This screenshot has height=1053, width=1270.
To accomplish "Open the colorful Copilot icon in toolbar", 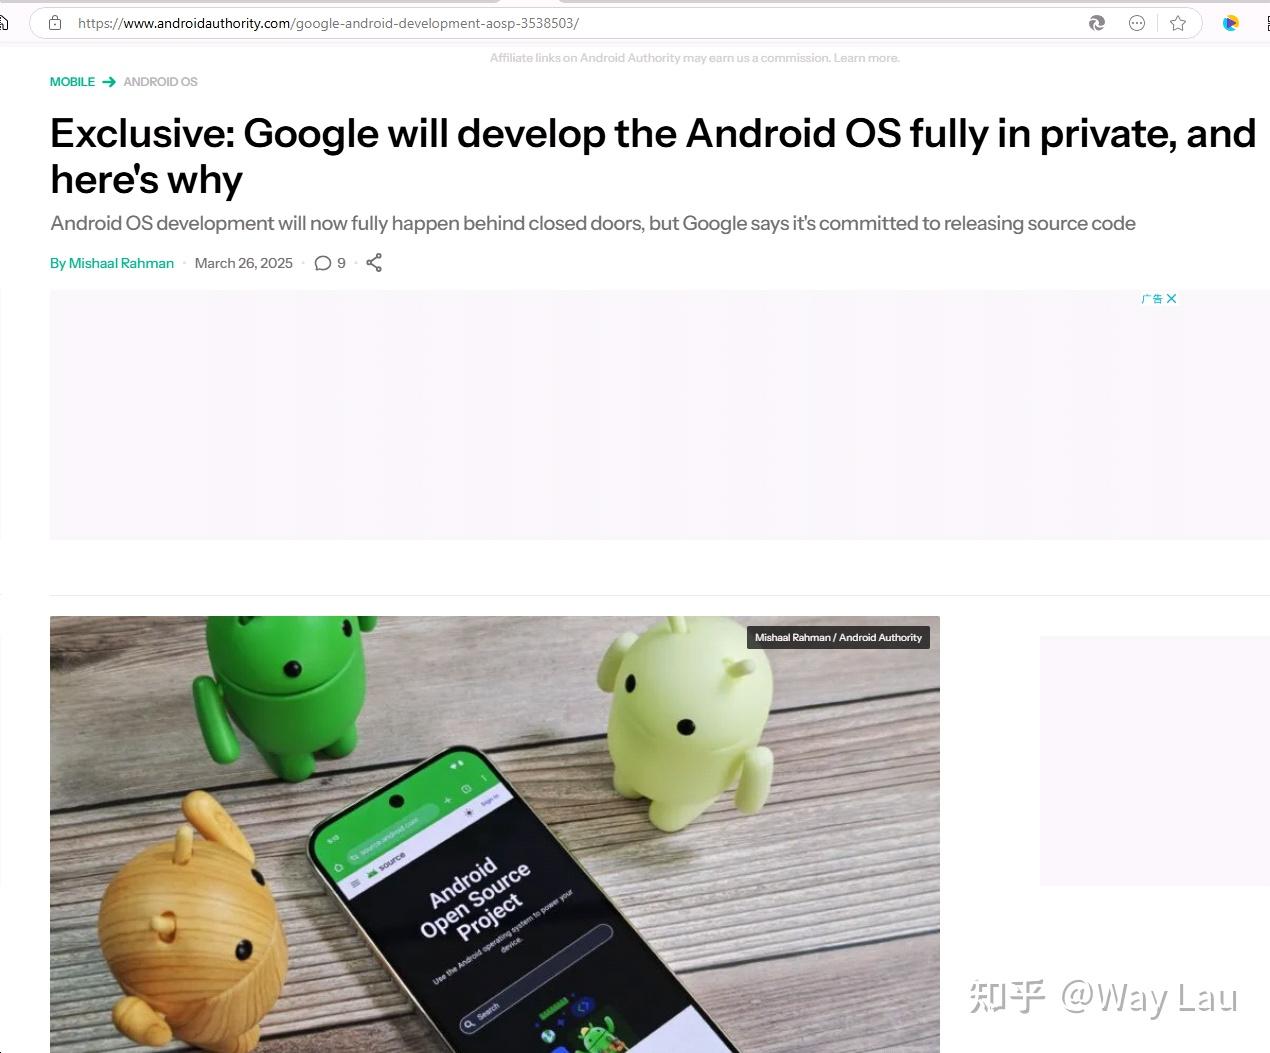I will [1231, 23].
